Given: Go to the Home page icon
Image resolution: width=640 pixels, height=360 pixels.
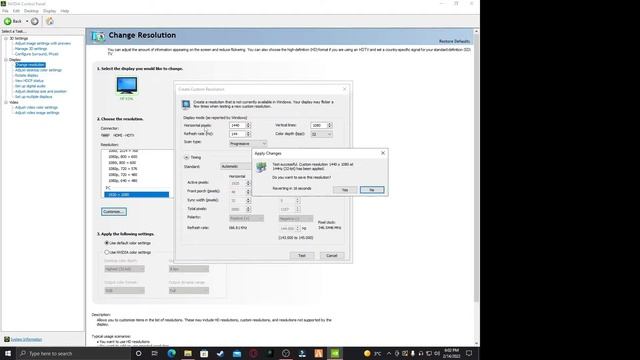Looking at the screenshot, I should (x=50, y=21).
